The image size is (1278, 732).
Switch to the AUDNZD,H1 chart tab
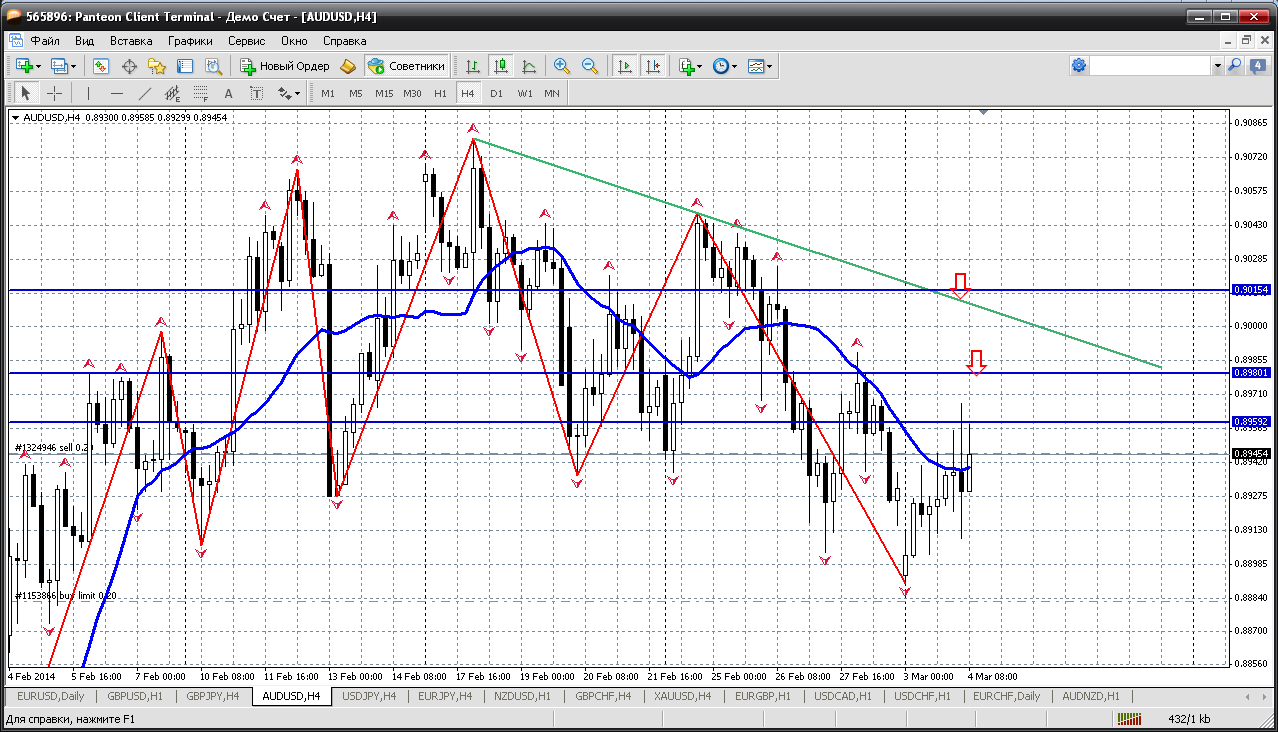[x=1090, y=696]
